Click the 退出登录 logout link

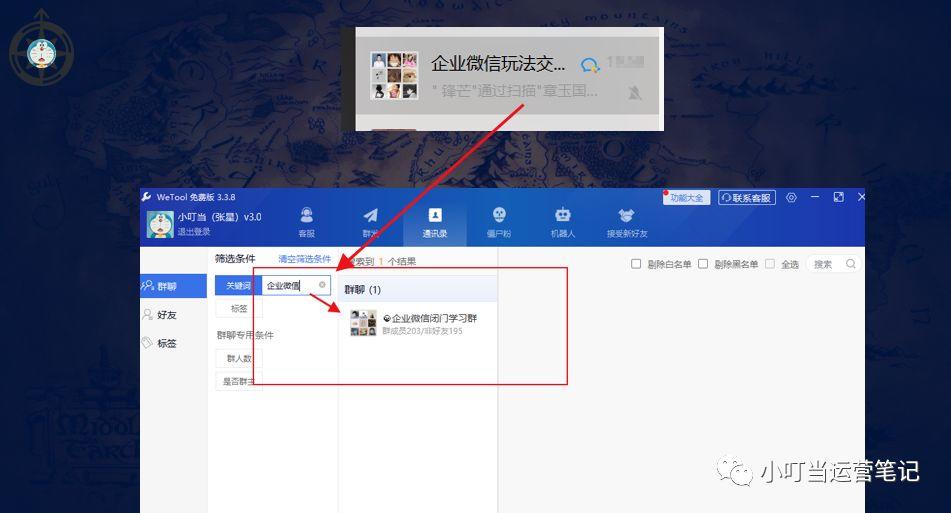point(193,232)
